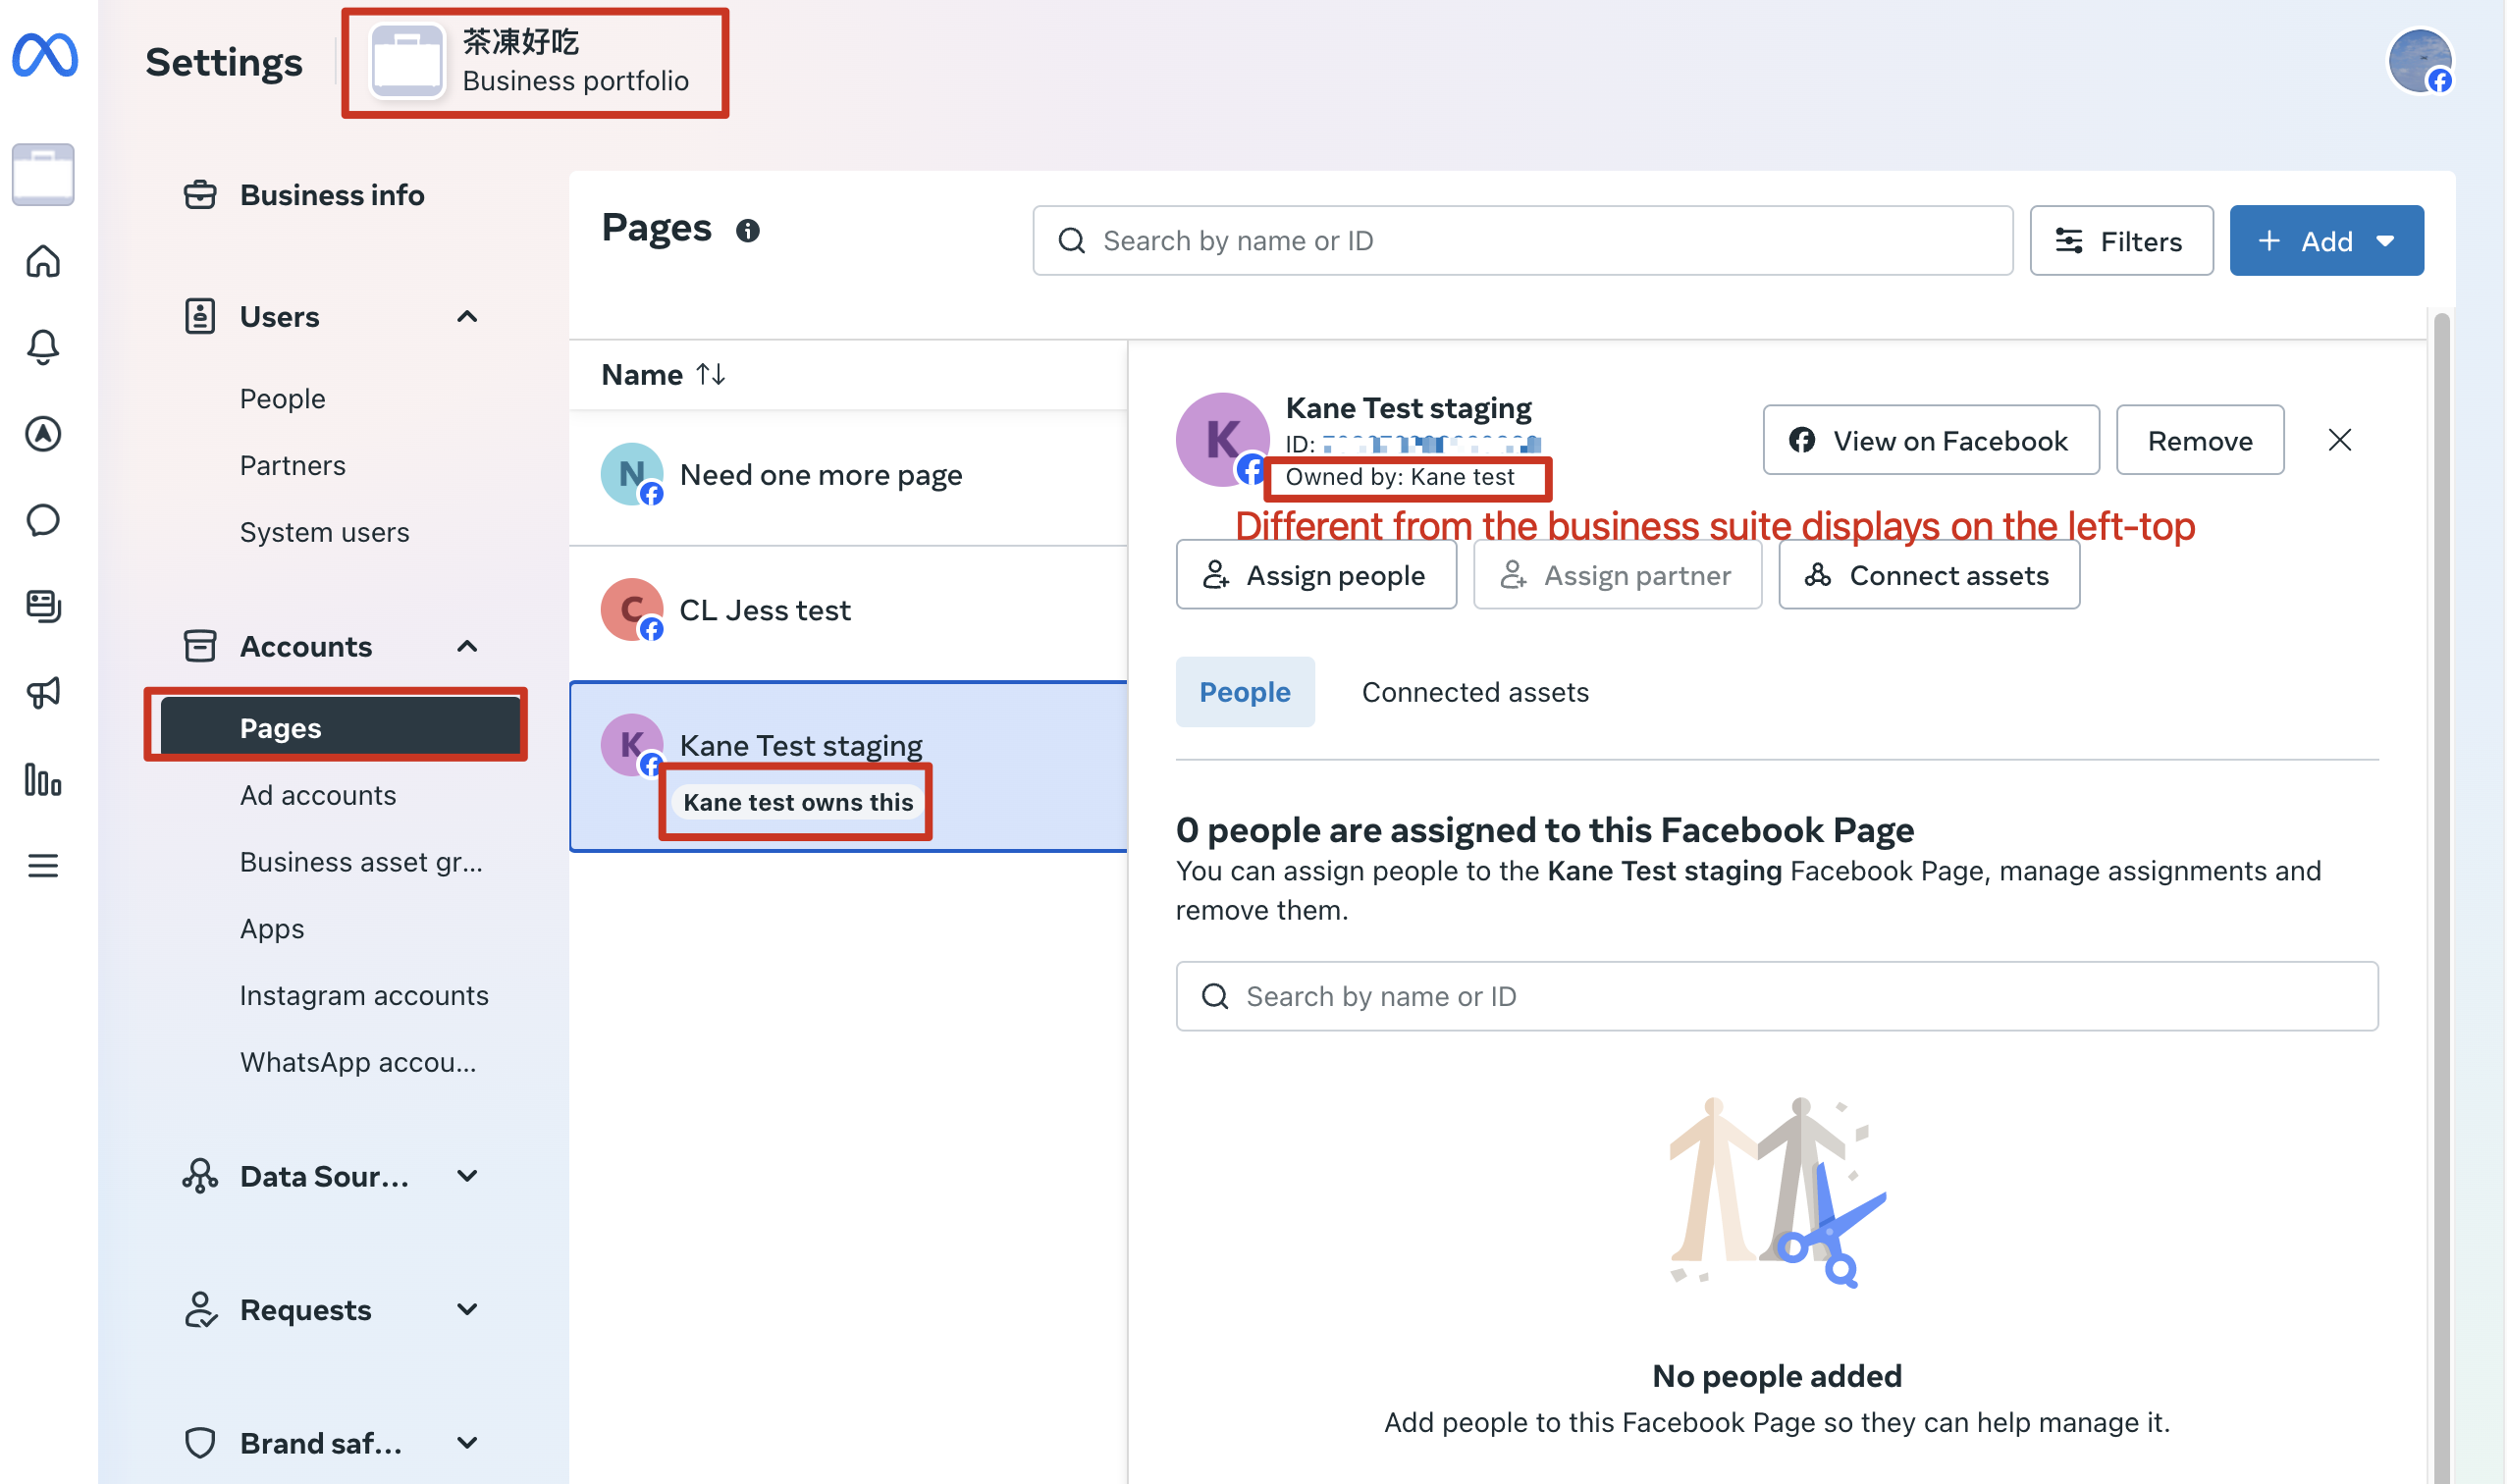Click Assign partner button
This screenshot has height=1484, width=2507.
click(x=1617, y=575)
